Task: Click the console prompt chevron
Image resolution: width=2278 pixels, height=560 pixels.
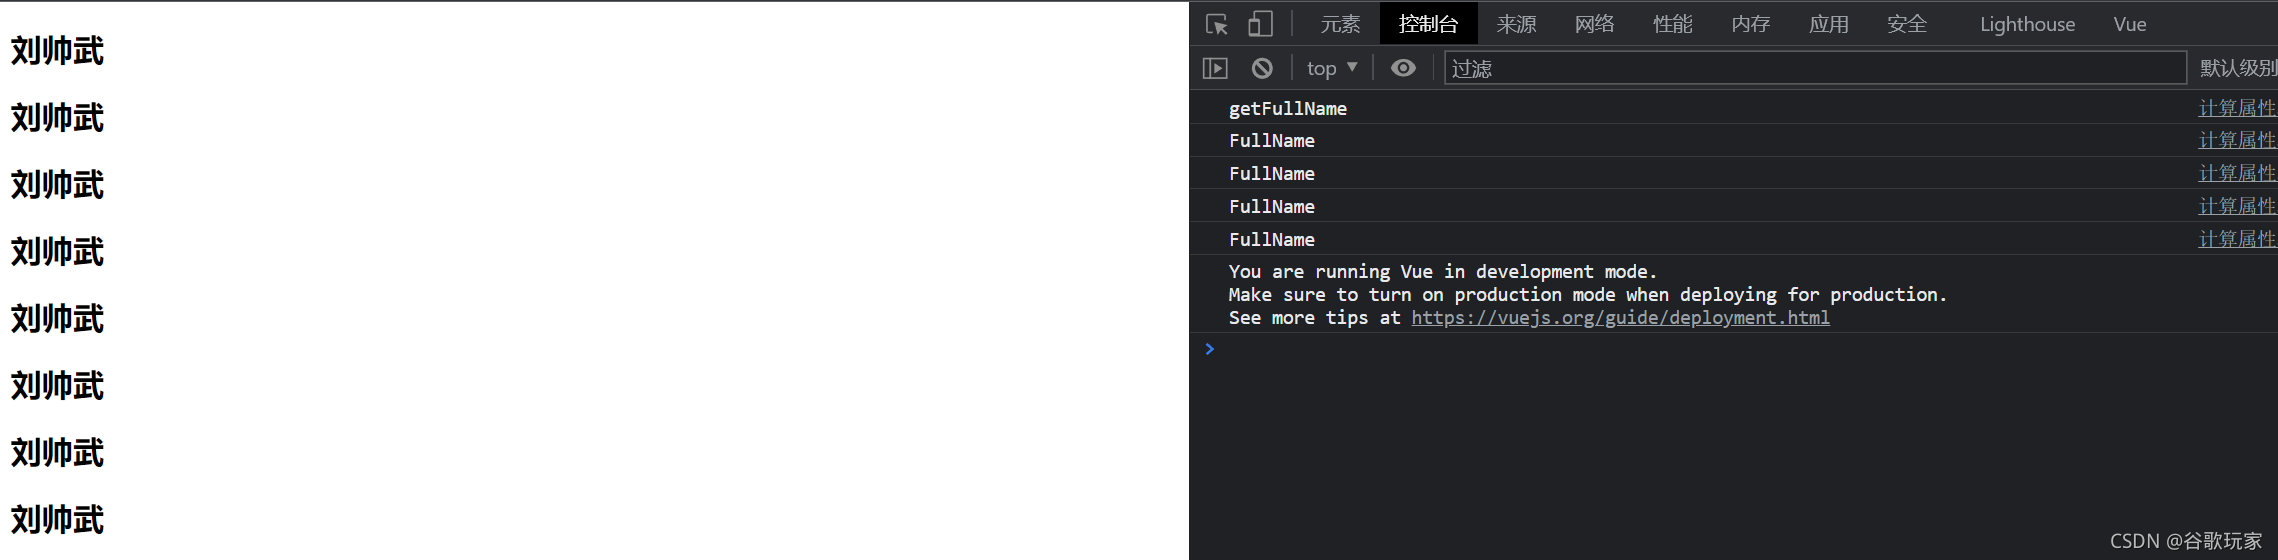Action: [1209, 349]
